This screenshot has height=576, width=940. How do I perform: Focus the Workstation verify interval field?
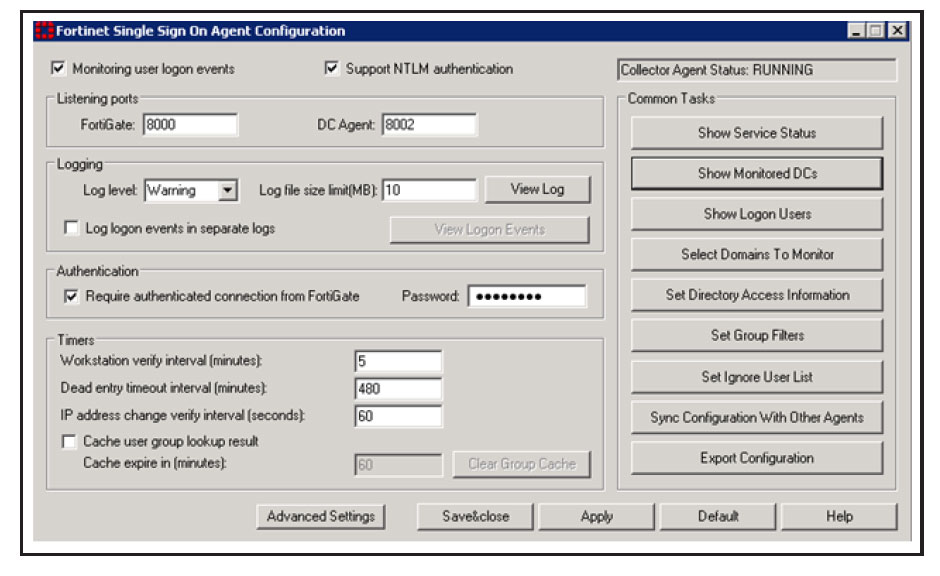pos(398,361)
